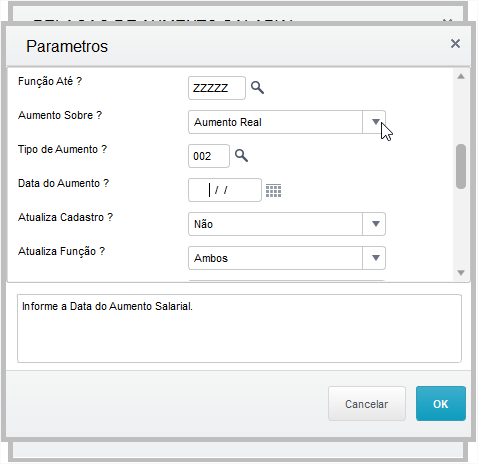Click the scrollbar down arrow

pyautogui.click(x=461, y=273)
